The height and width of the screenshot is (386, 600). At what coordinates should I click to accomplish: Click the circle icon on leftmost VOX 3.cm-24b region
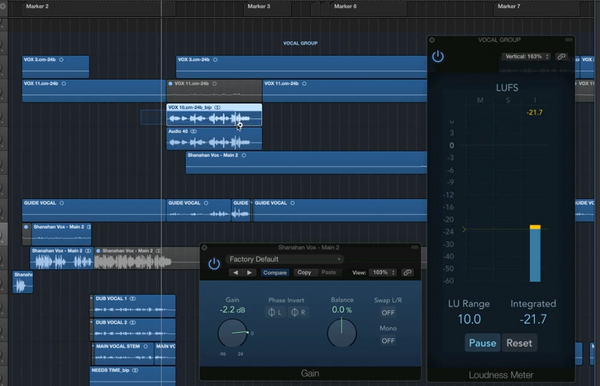(61, 60)
